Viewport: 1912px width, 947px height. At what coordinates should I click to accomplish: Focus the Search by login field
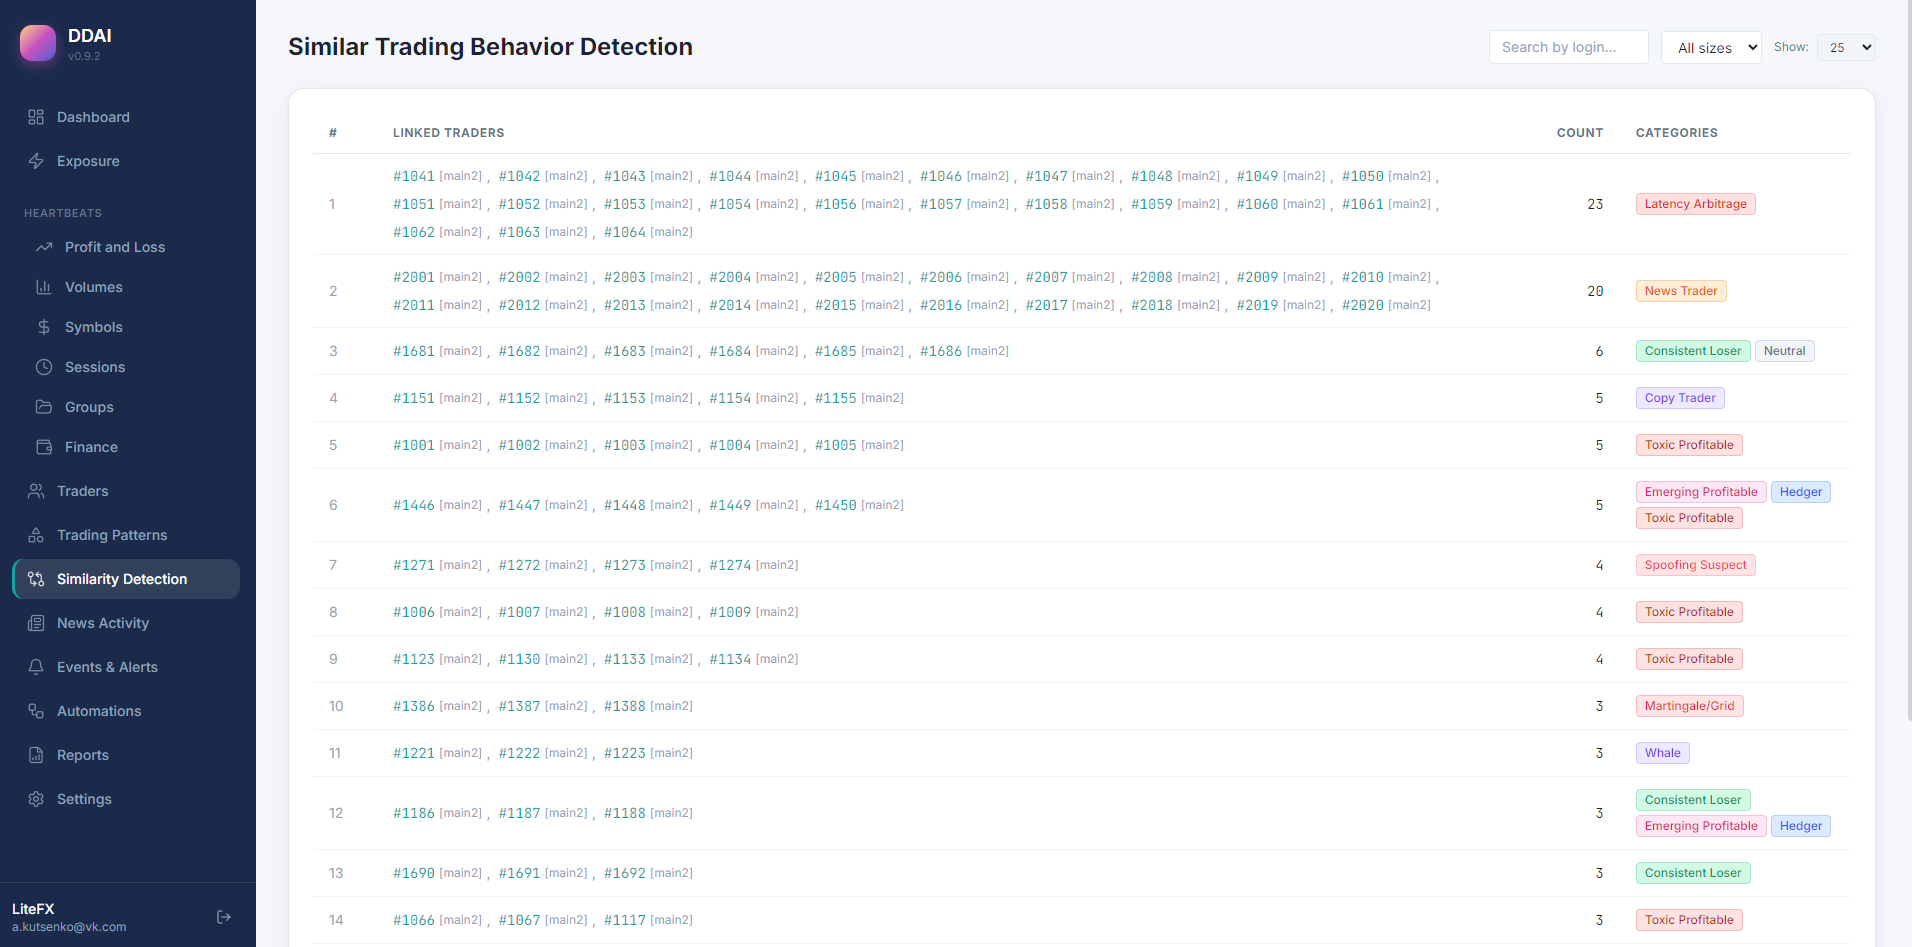(1568, 47)
